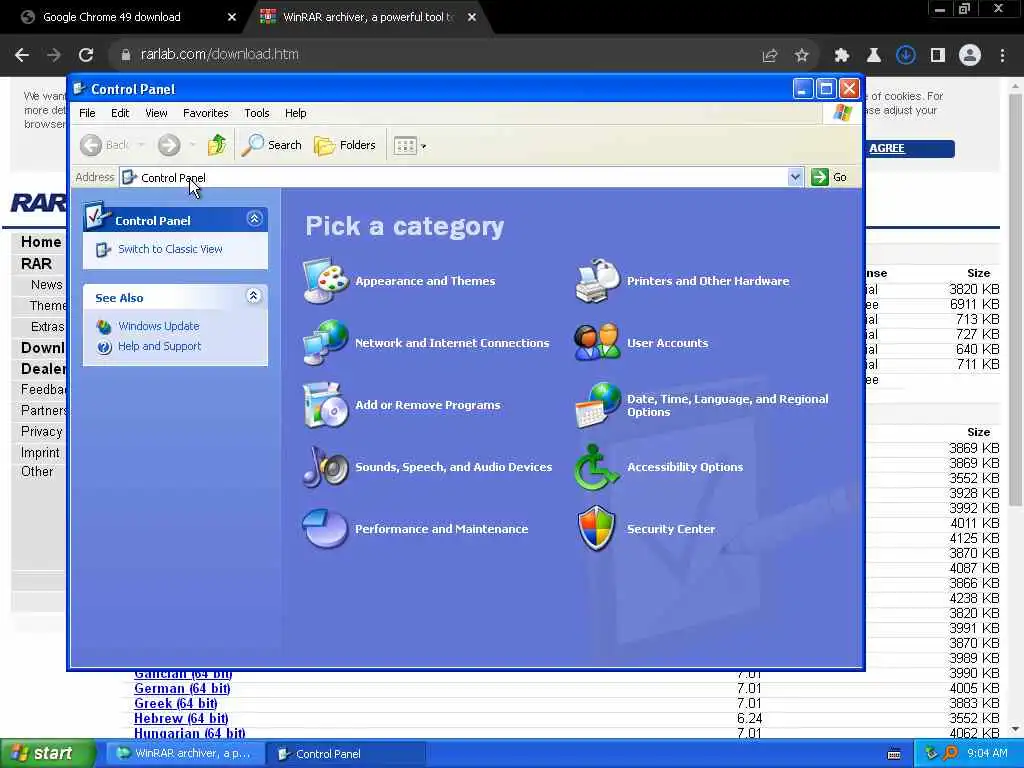
Task: Click the Windows Update link text
Action: [159, 326]
